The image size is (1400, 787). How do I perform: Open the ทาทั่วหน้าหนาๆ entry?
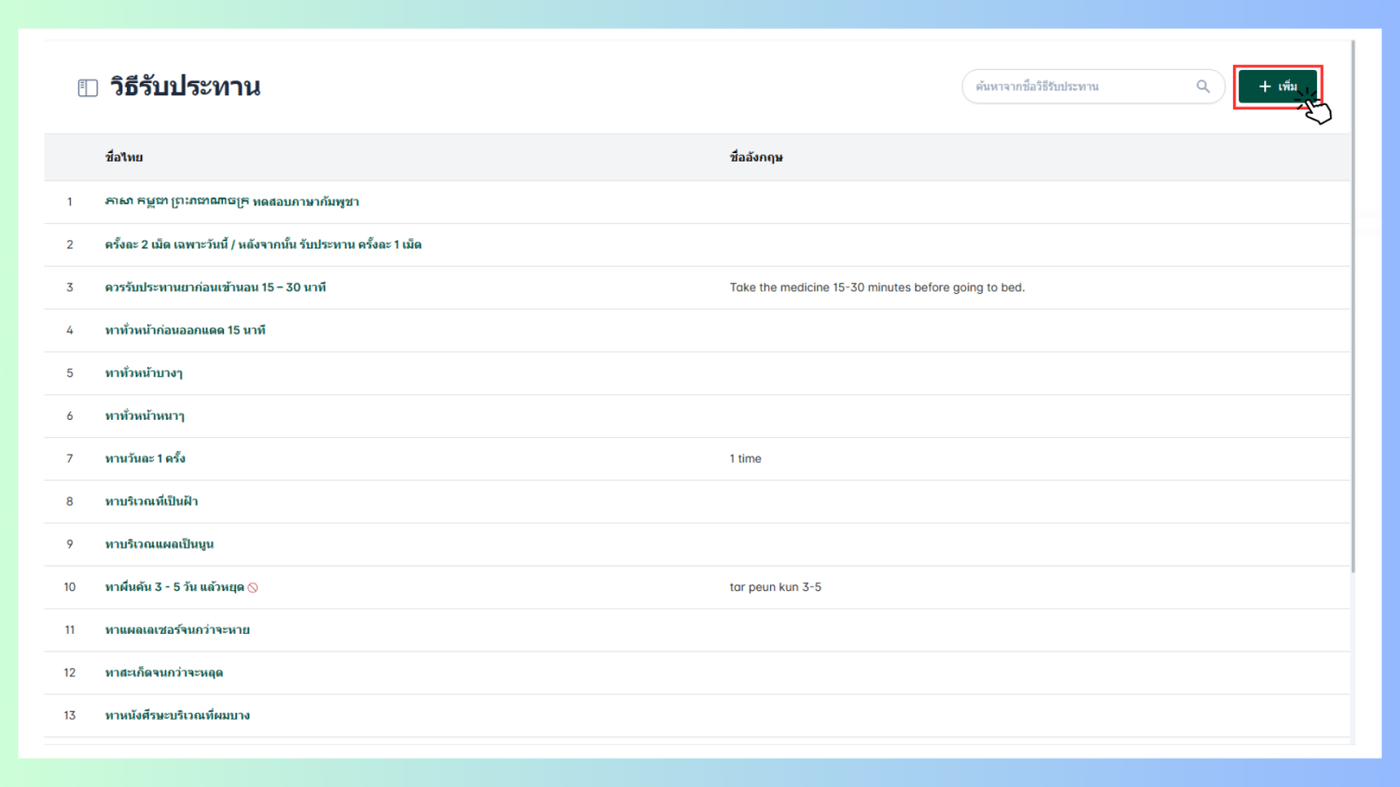145,416
